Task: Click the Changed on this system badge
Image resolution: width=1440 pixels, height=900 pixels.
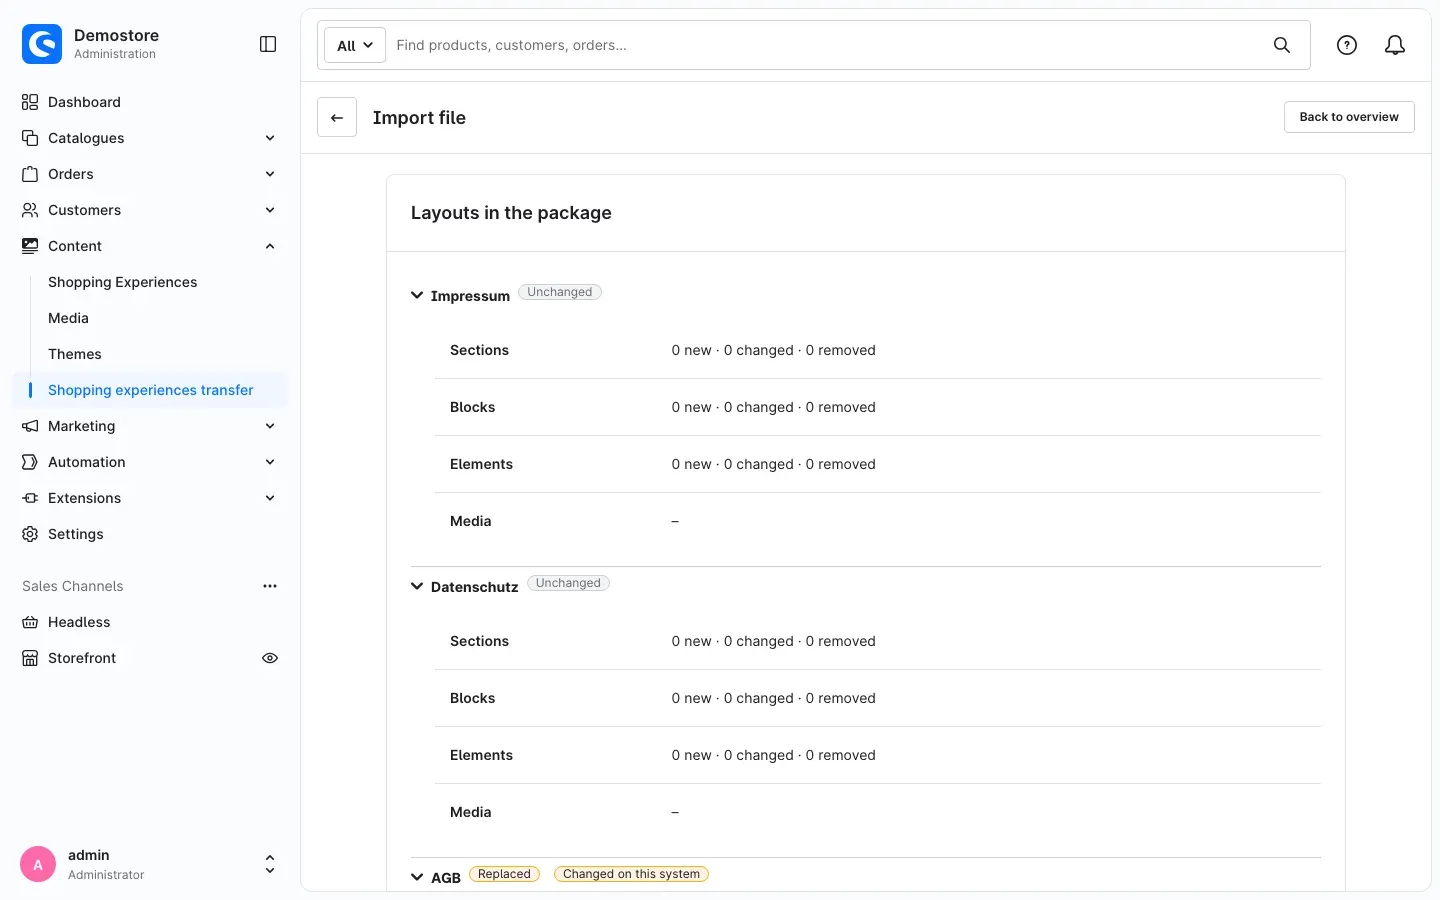Action: click(631, 874)
